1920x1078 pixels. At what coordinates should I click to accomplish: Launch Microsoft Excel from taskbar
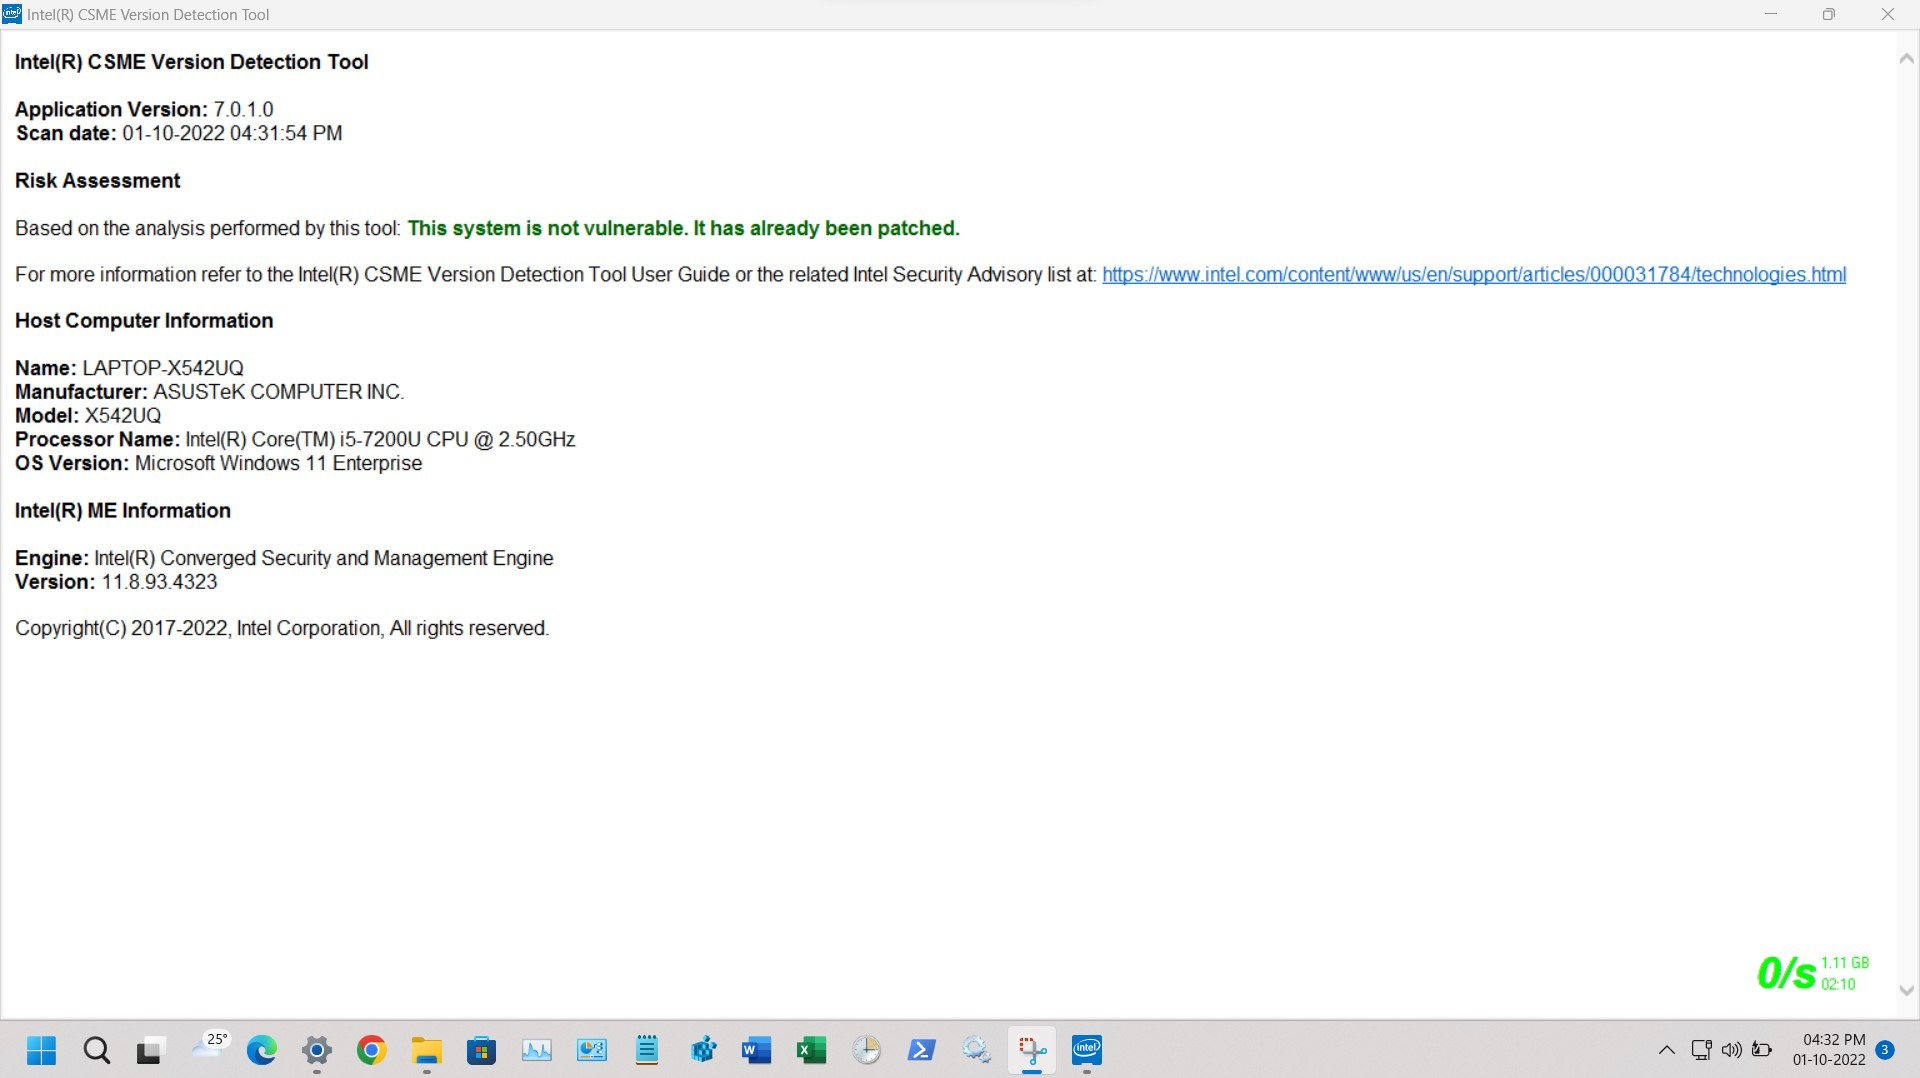[812, 1051]
